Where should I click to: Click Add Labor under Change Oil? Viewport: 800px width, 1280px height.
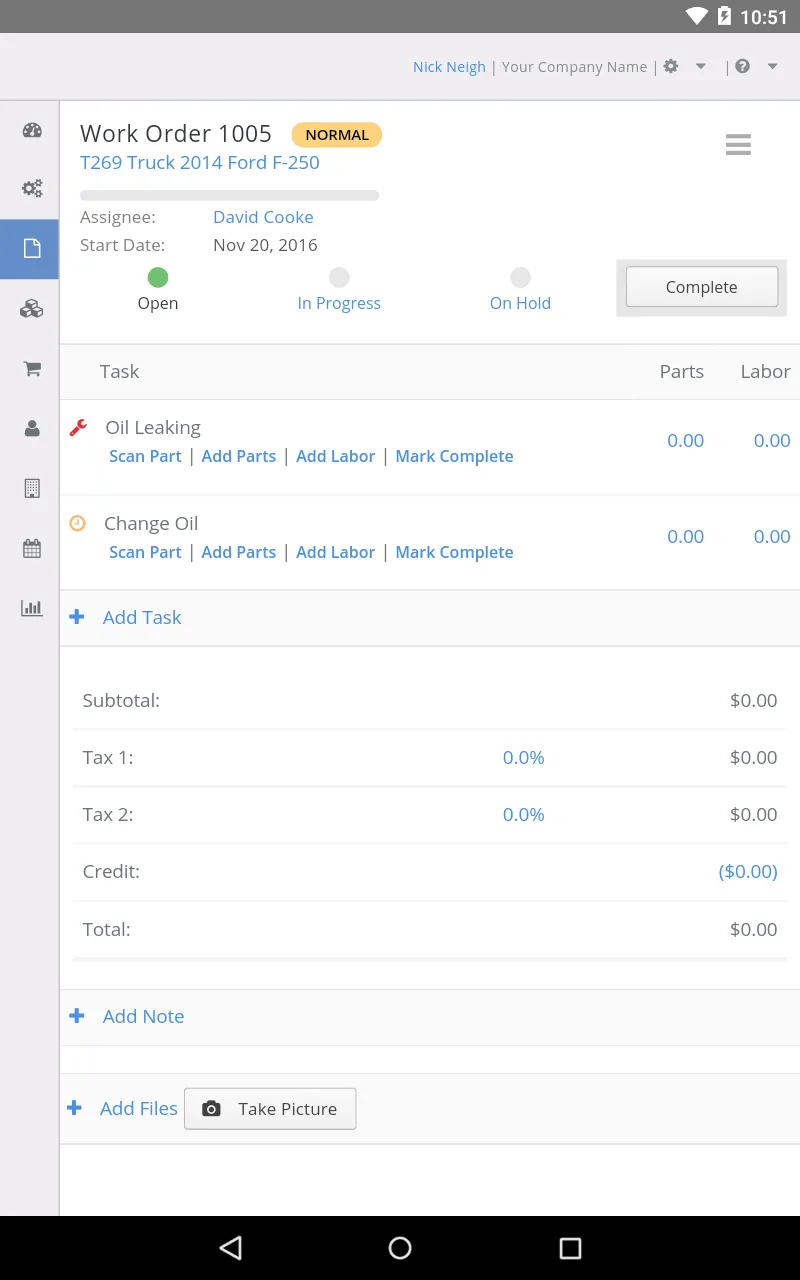click(x=335, y=552)
